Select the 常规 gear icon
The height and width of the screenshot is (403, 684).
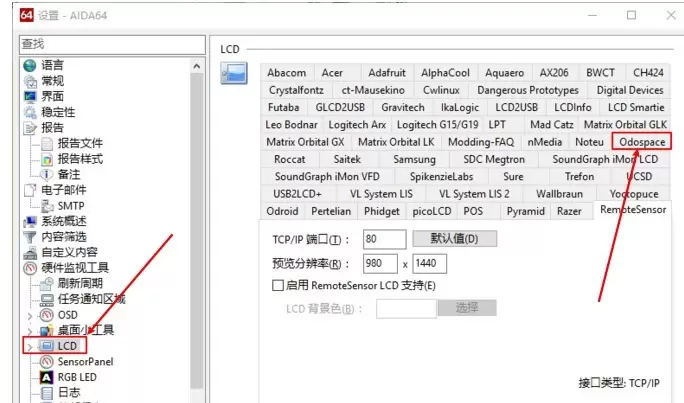coord(30,81)
